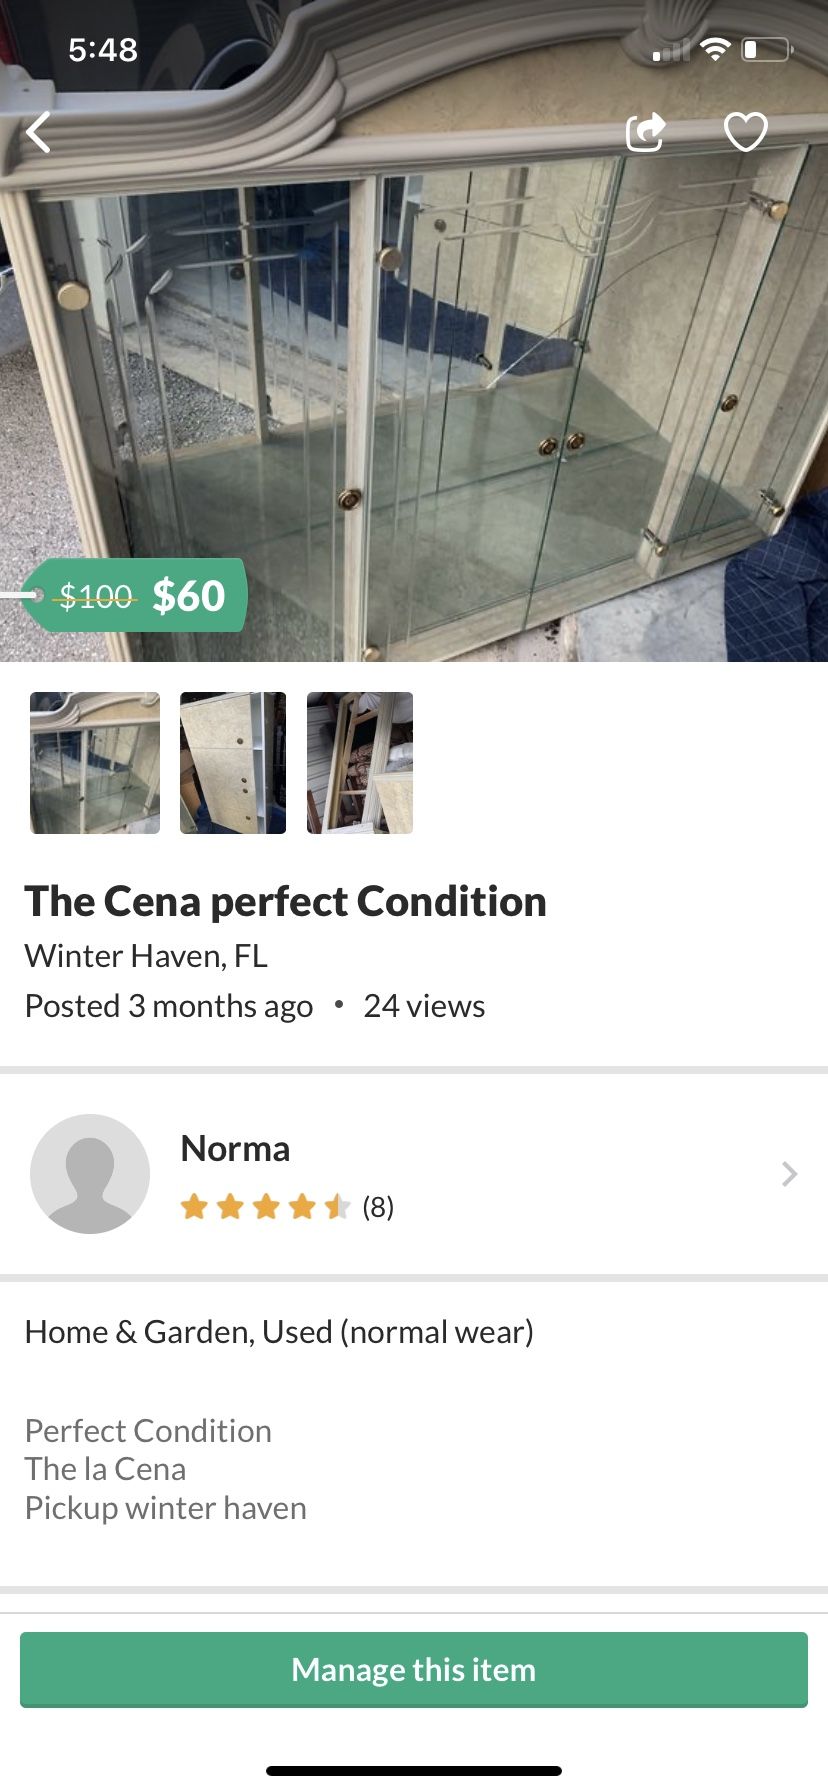View the third thumbnail photo
Screen dimensions: 828x1792
[x=360, y=763]
